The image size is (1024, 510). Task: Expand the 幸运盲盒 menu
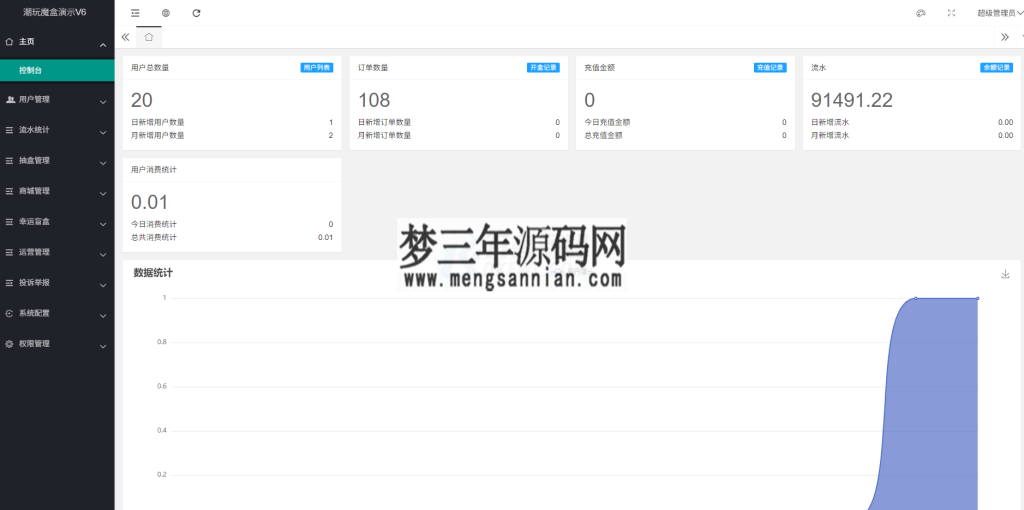[x=57, y=221]
